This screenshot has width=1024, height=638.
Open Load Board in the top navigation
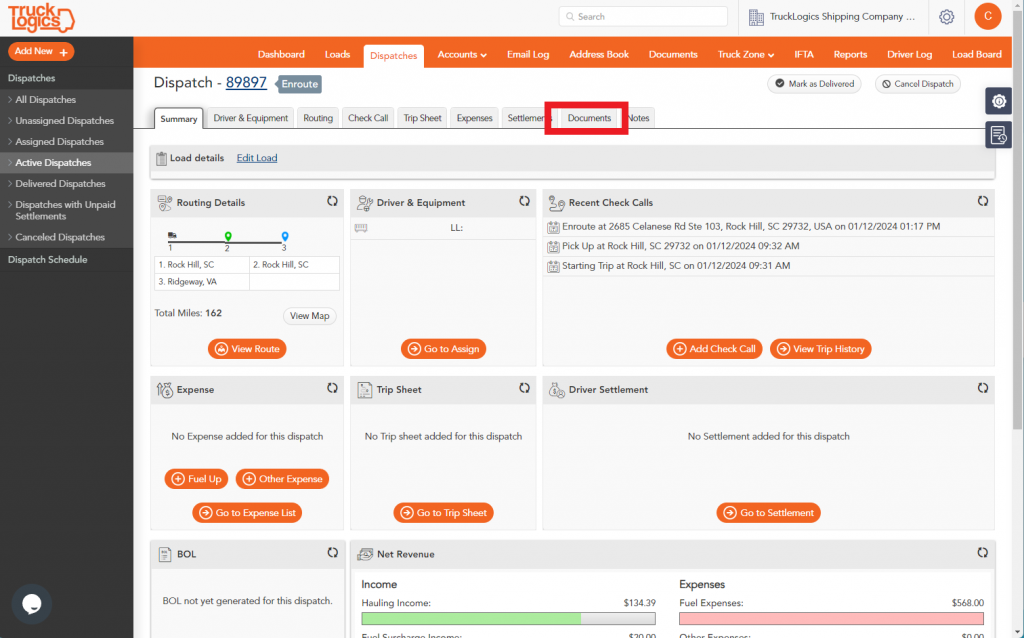(x=976, y=55)
